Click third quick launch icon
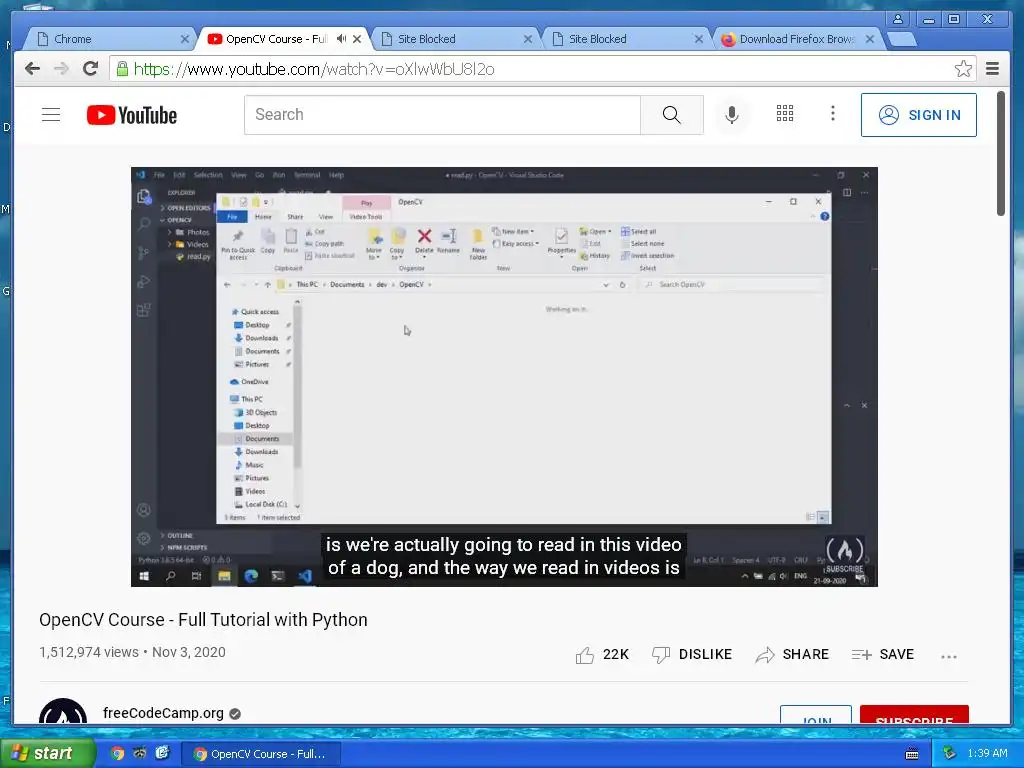 click(x=162, y=753)
